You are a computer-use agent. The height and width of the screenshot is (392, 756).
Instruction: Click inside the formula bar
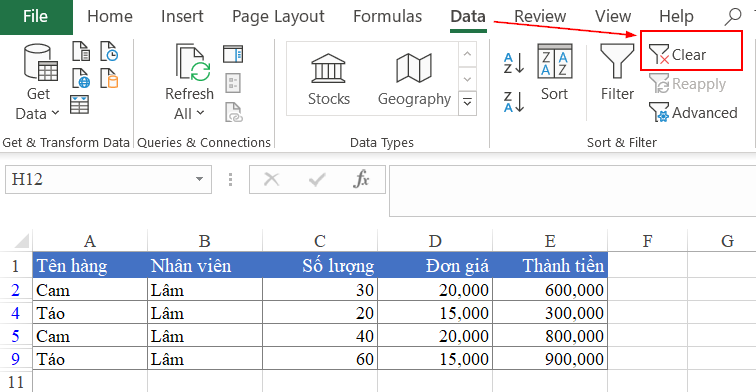pyautogui.click(x=572, y=191)
